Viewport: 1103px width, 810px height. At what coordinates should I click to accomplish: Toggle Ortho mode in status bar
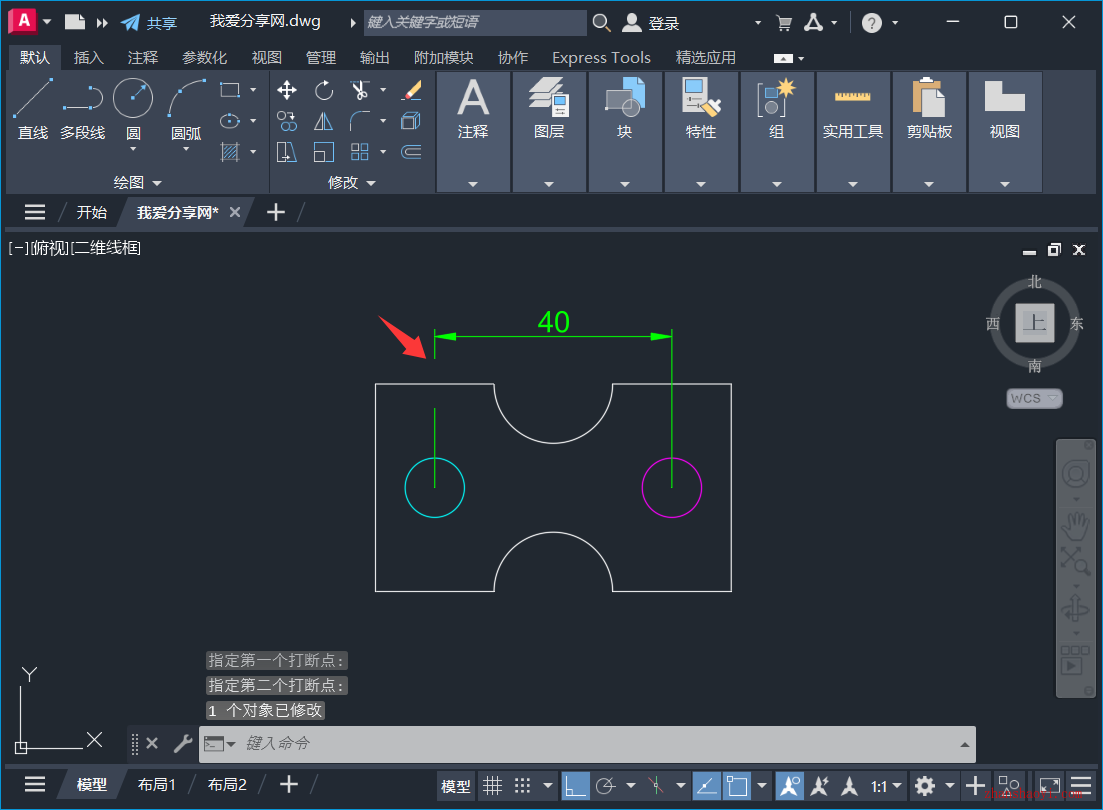(x=575, y=785)
